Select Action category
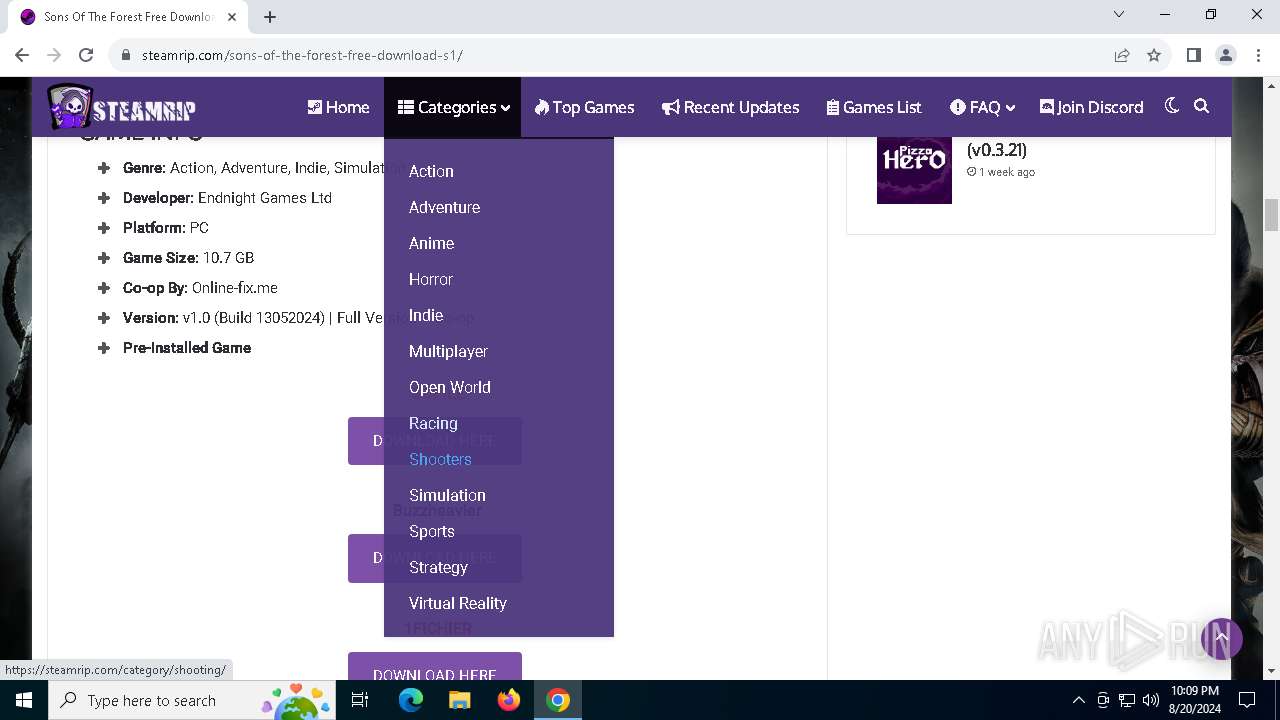Image resolution: width=1280 pixels, height=720 pixels. (431, 171)
